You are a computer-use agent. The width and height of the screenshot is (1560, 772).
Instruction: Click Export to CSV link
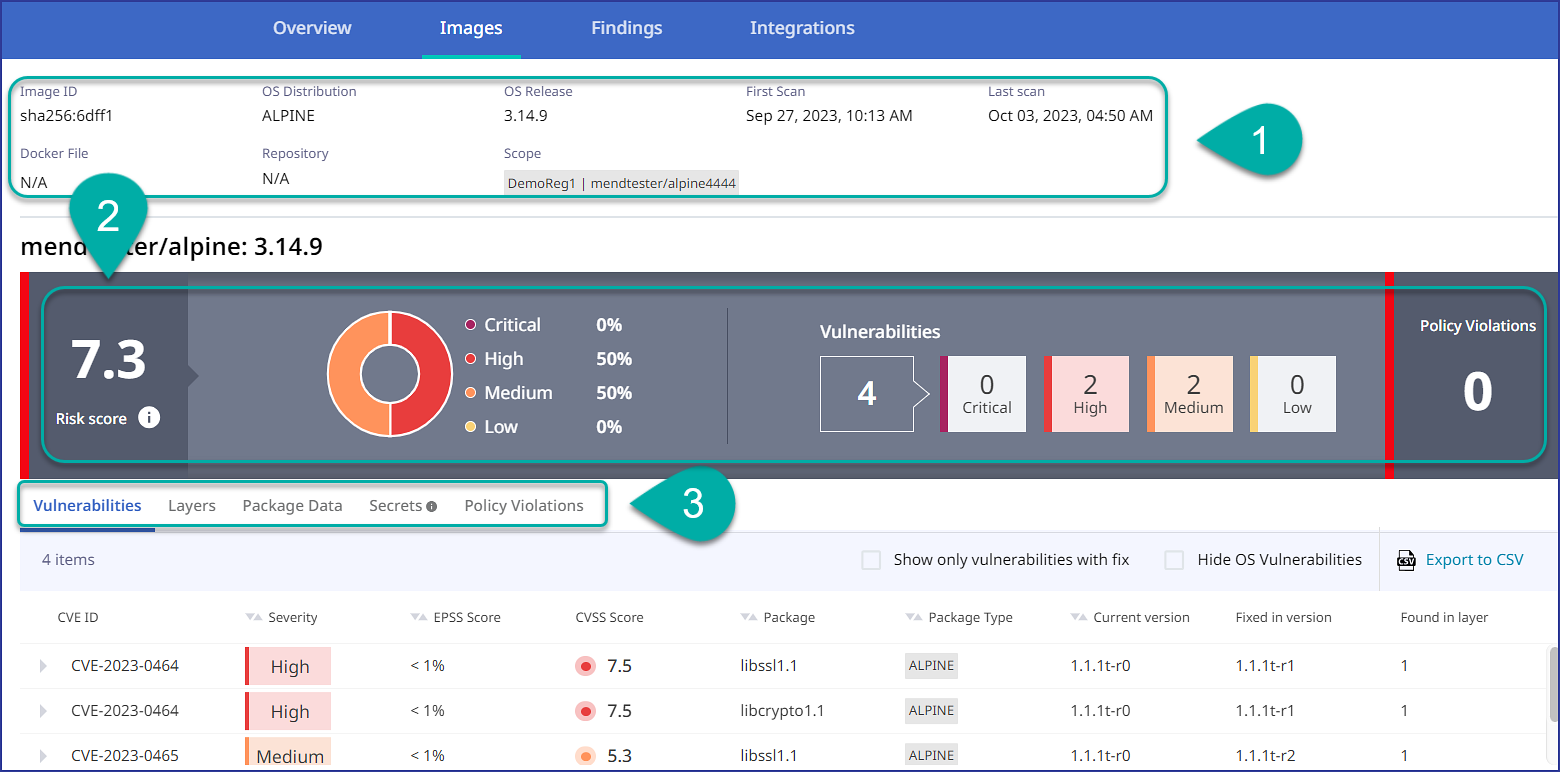pos(1474,560)
